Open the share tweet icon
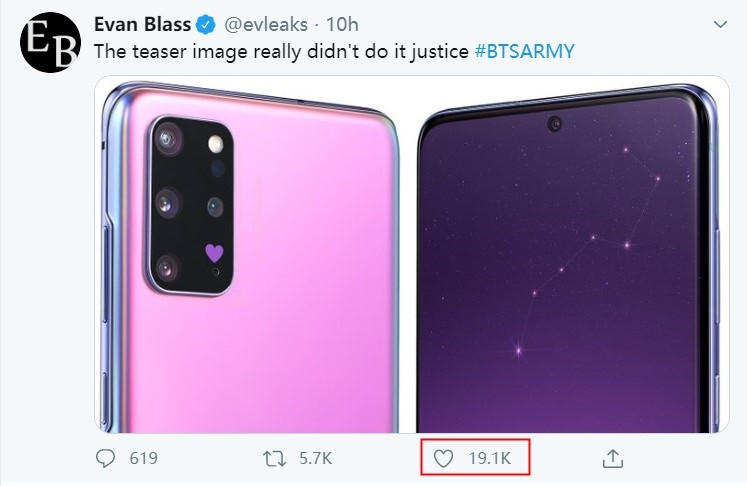Viewport: 747px width, 486px height. click(613, 459)
